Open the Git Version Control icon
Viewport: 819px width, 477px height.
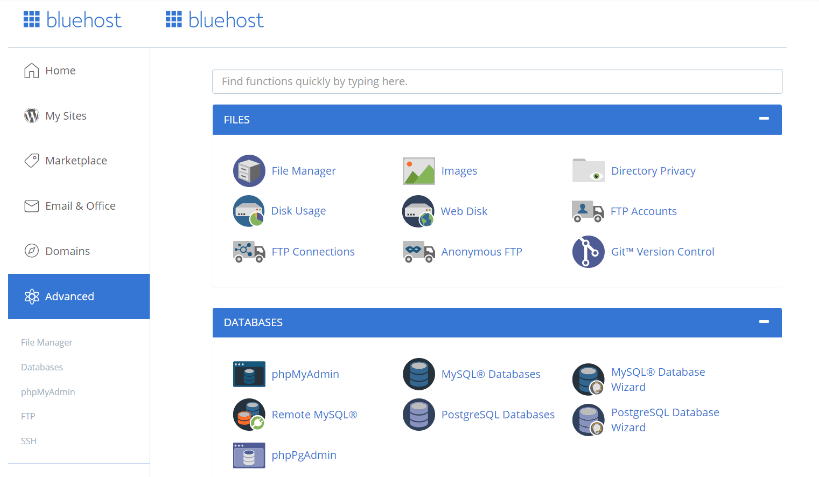pyautogui.click(x=588, y=251)
